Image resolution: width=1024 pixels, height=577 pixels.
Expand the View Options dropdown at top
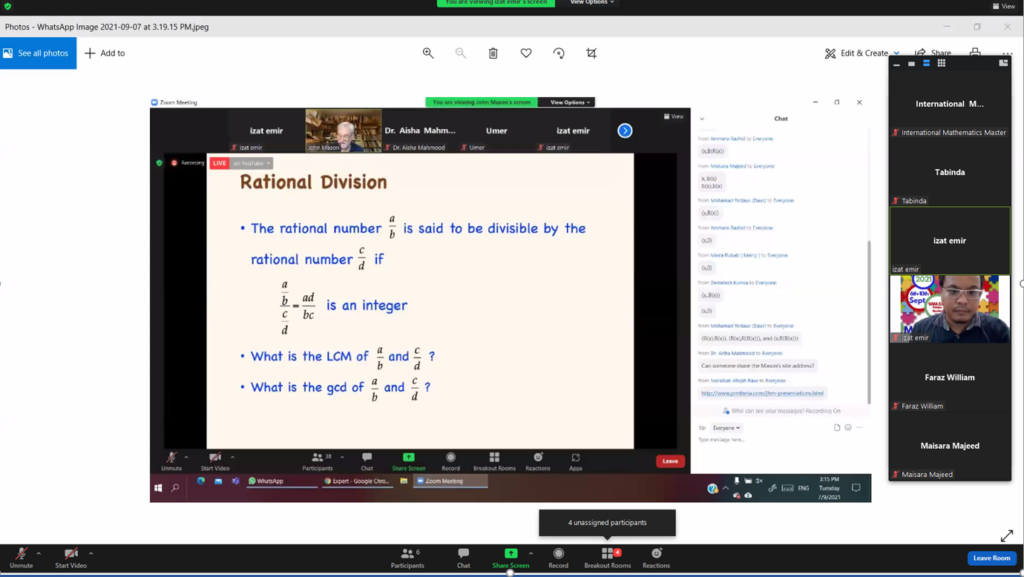pyautogui.click(x=592, y=3)
